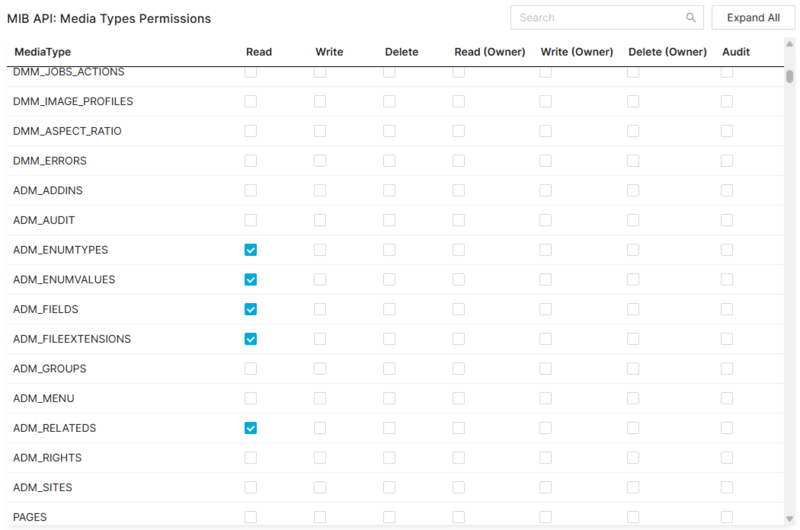800x530 pixels.
Task: Click the search magnifier icon
Action: tap(690, 18)
